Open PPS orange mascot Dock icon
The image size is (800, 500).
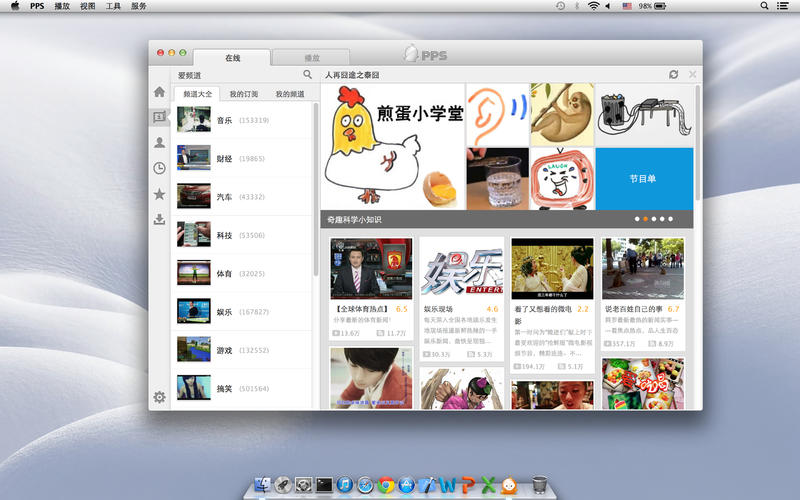509,485
